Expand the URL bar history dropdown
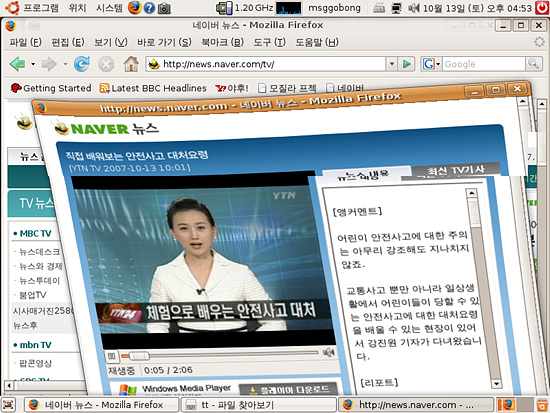 (391, 64)
